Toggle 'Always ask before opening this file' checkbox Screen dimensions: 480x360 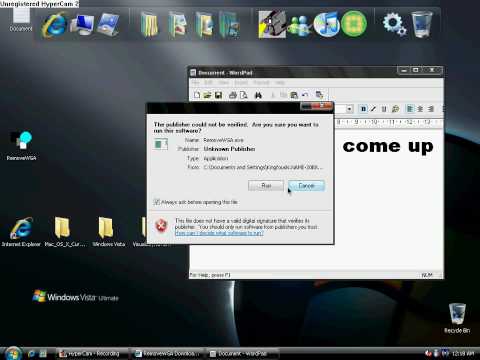[x=157, y=202]
